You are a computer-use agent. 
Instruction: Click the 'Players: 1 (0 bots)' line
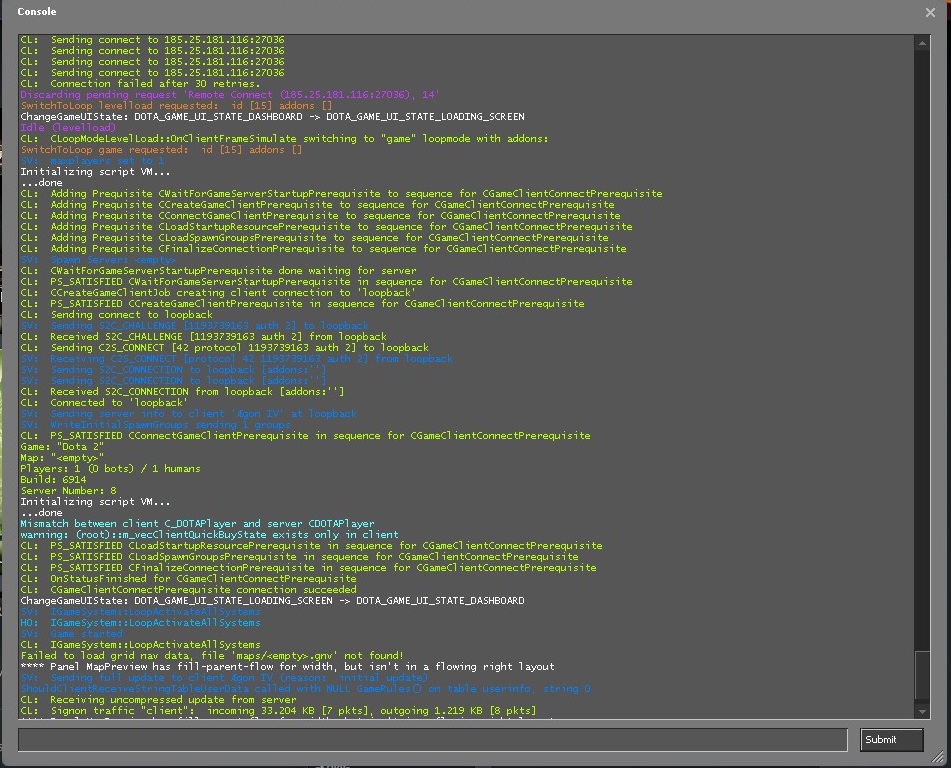110,469
